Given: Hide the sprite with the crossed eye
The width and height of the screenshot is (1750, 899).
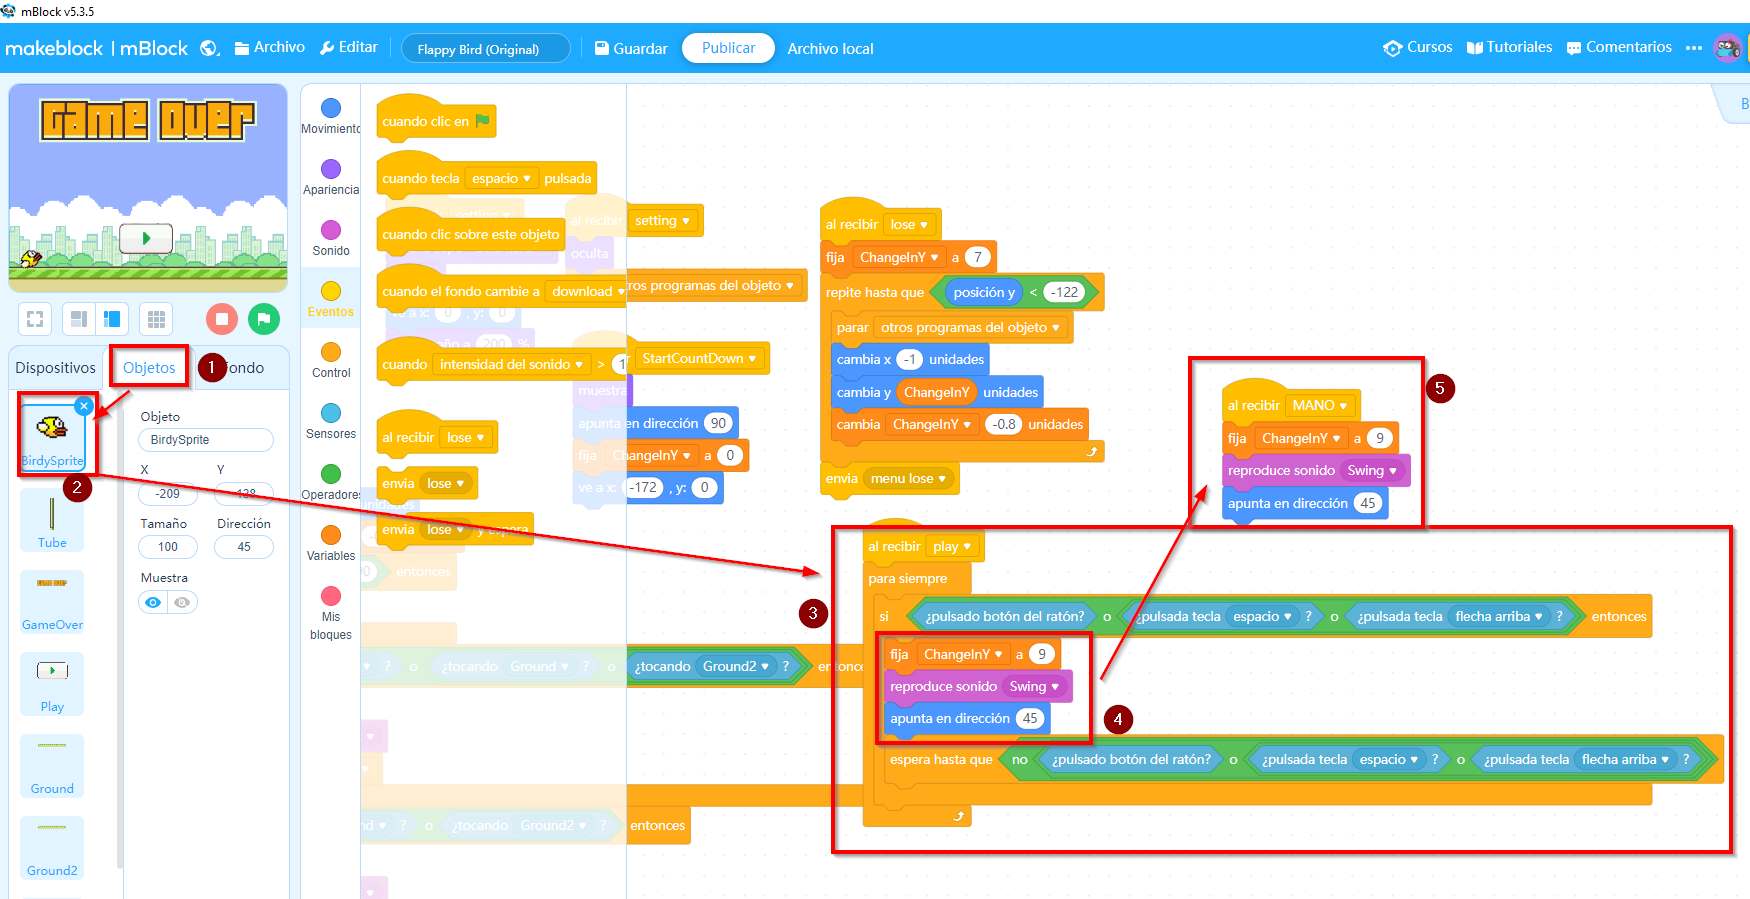Looking at the screenshot, I should (182, 602).
